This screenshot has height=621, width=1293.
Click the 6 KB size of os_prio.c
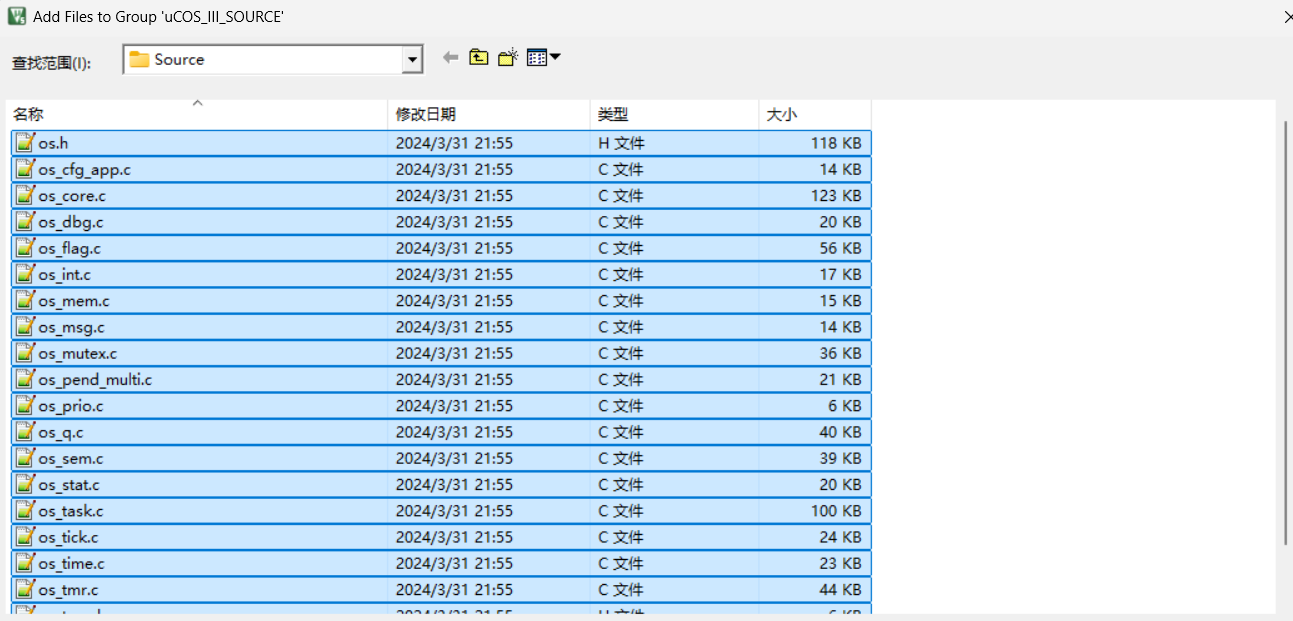pos(845,406)
